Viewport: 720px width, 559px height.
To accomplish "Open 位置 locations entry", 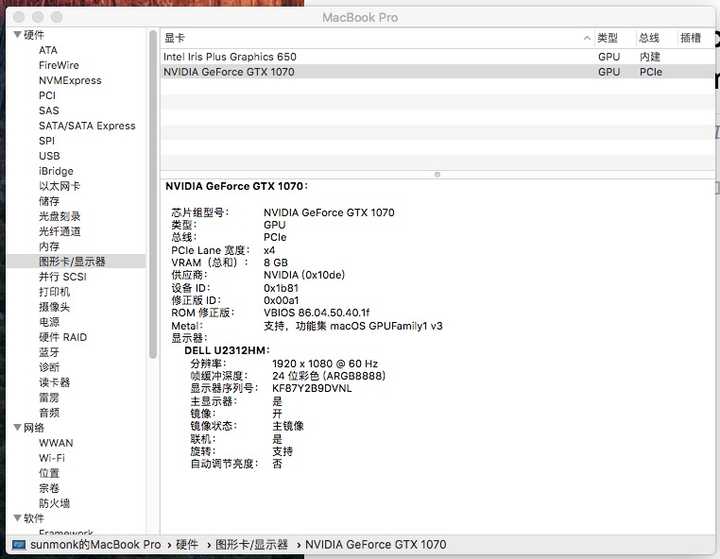I will pyautogui.click(x=49, y=473).
